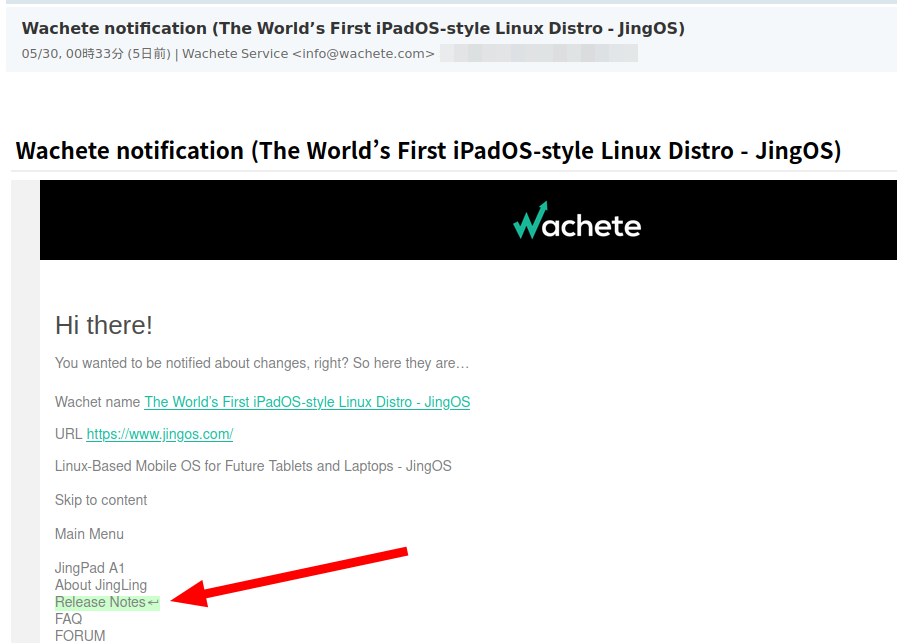Viewport: 897px width, 643px height.
Task: Click the date 05/30, 00時33分 in the header
Action: 73,54
